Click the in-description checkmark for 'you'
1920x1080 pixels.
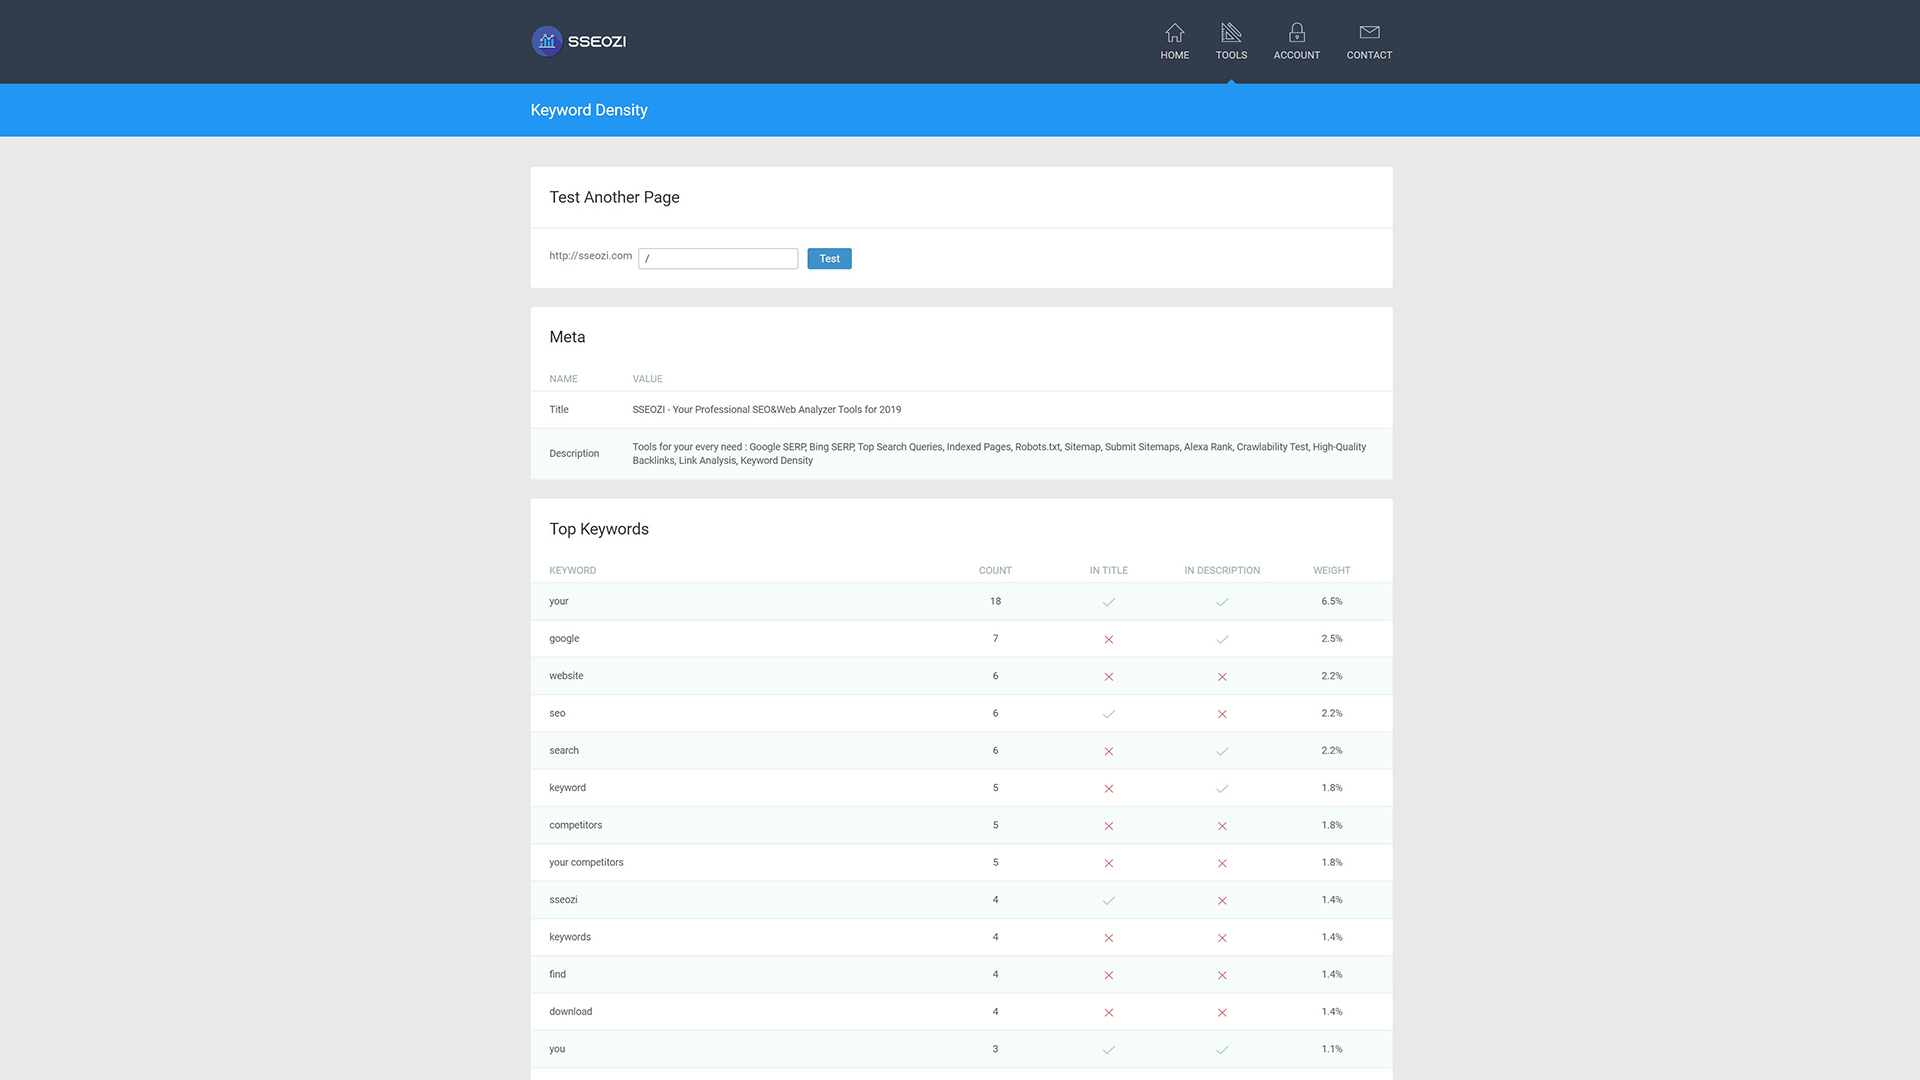tap(1222, 1050)
